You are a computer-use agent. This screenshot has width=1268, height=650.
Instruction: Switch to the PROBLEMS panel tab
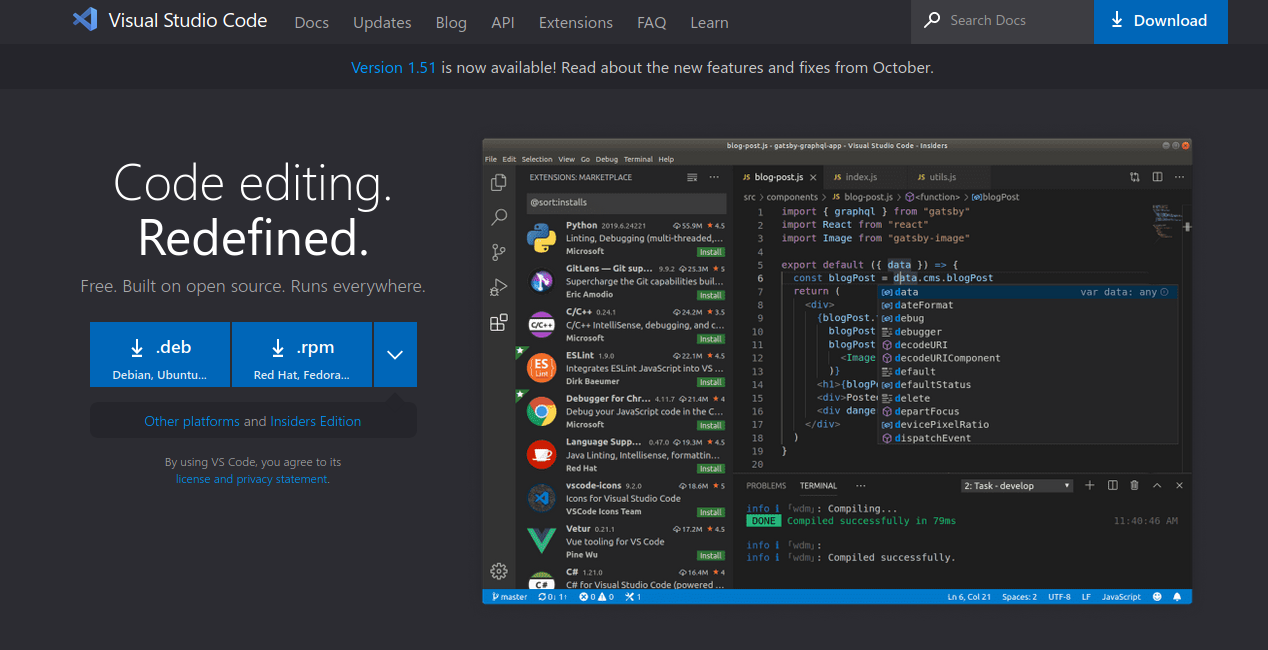point(767,486)
